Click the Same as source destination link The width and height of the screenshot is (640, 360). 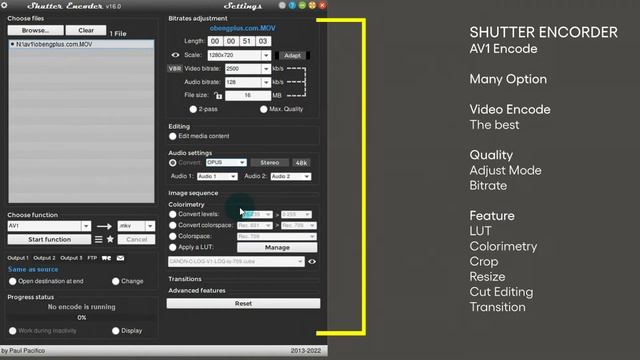(33, 269)
